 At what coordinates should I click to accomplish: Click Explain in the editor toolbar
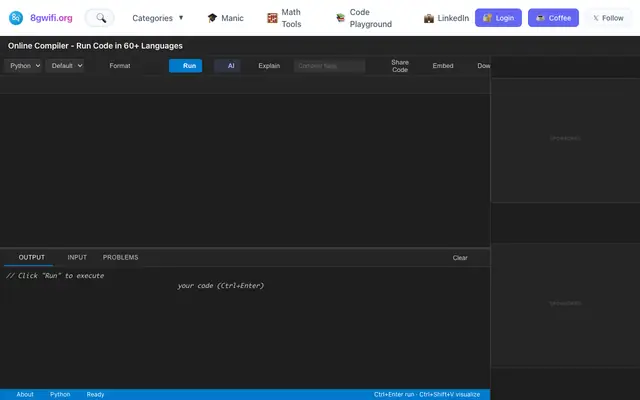[x=269, y=66]
